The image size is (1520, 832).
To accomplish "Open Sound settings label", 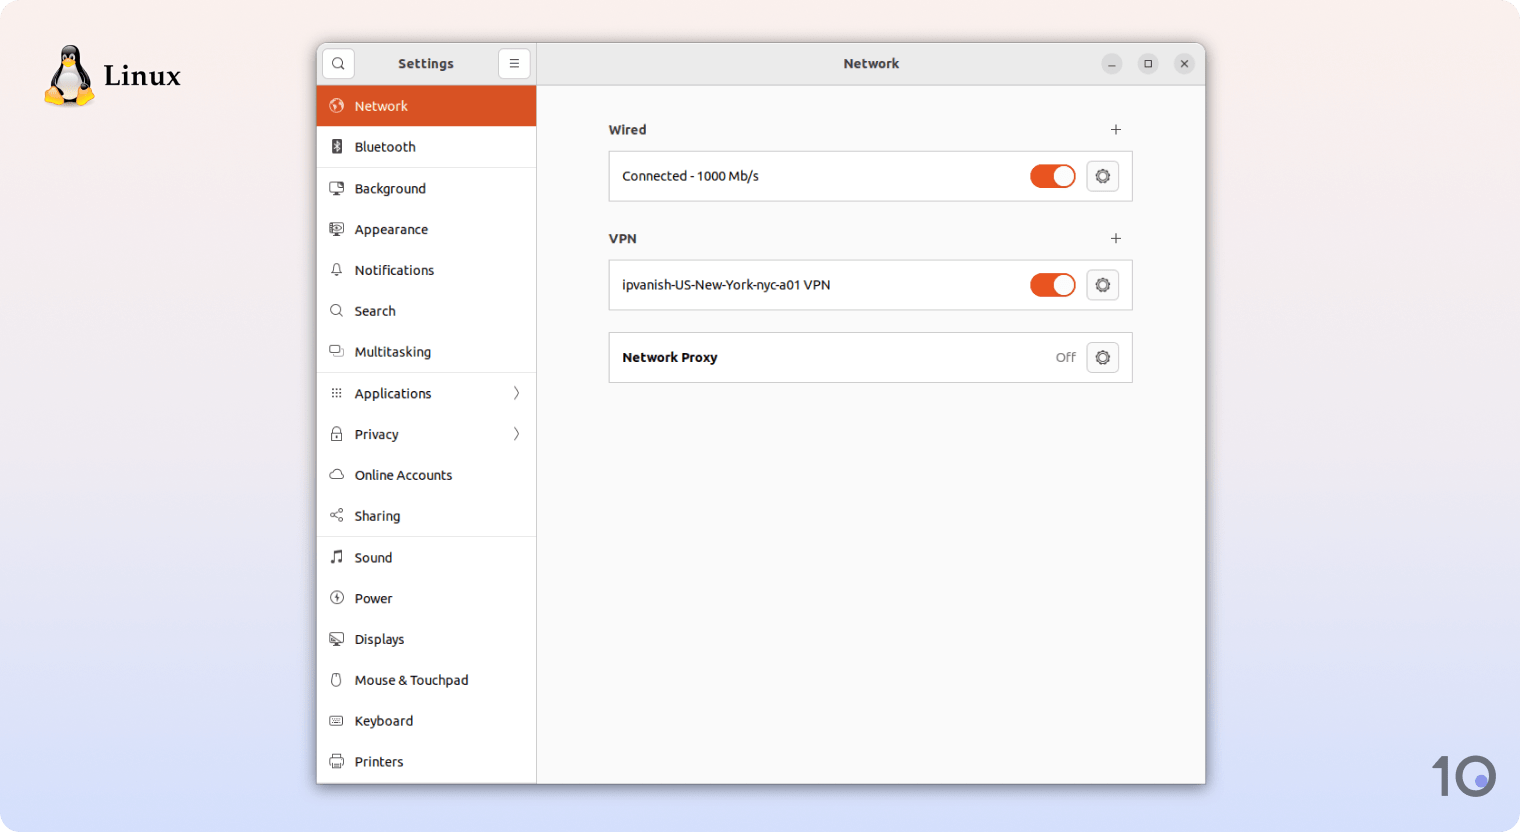I will pyautogui.click(x=373, y=558).
